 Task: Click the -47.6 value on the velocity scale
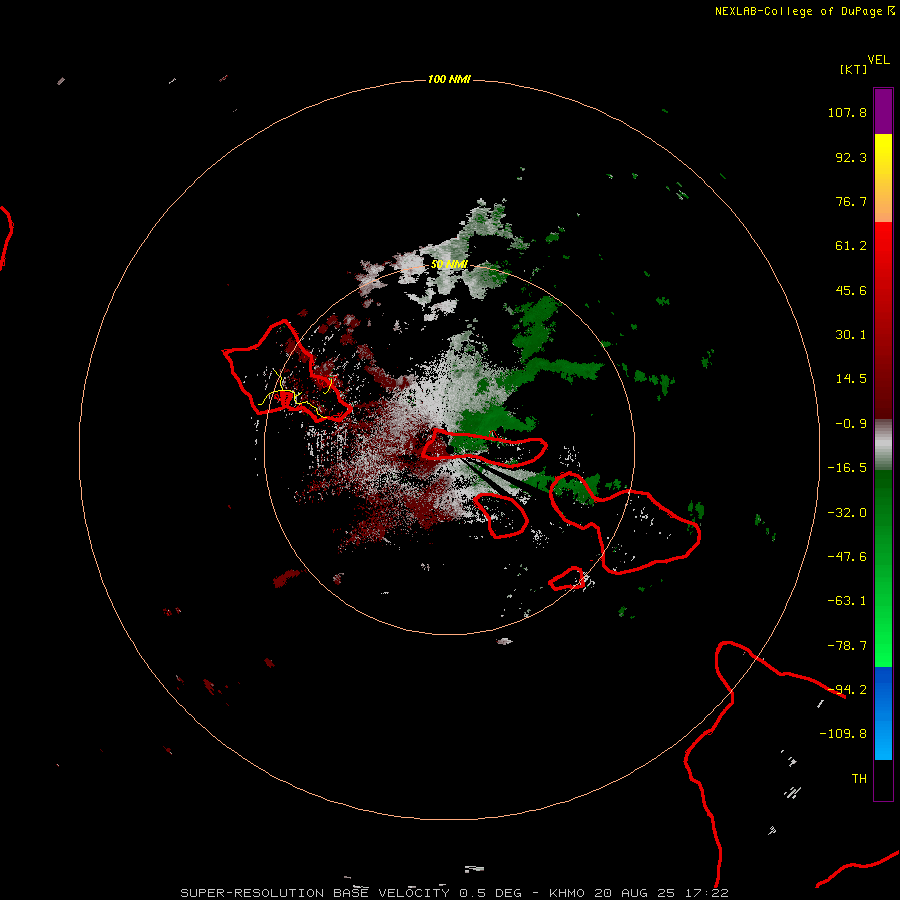847,557
